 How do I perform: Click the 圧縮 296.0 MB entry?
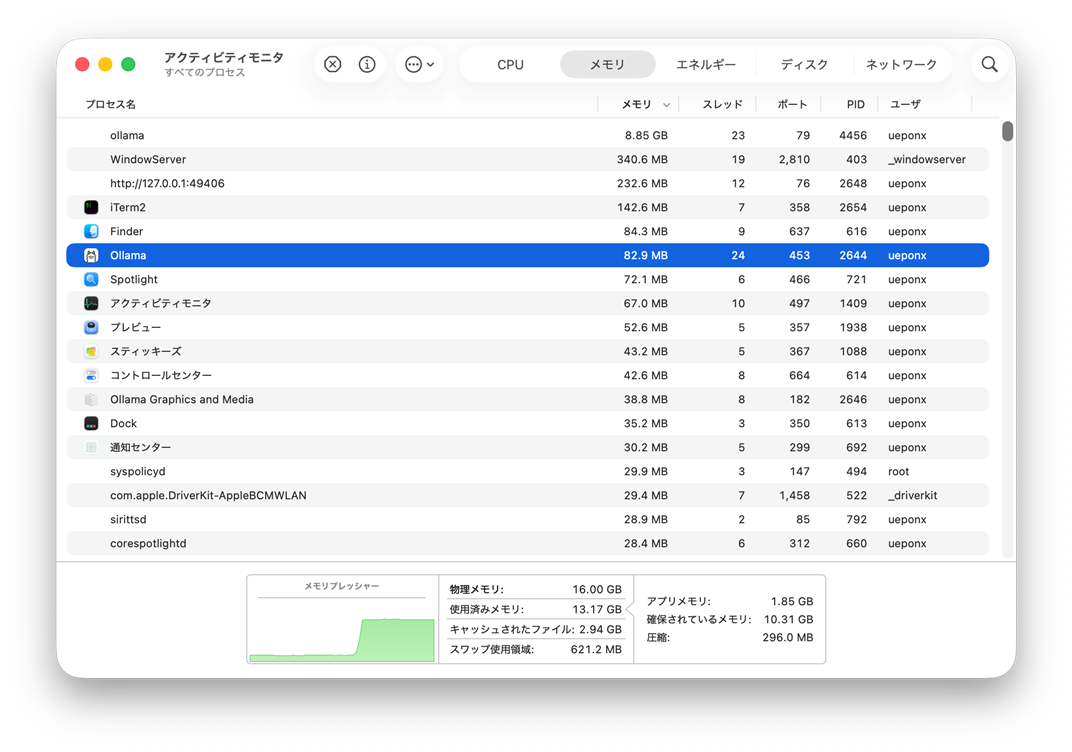tap(729, 637)
